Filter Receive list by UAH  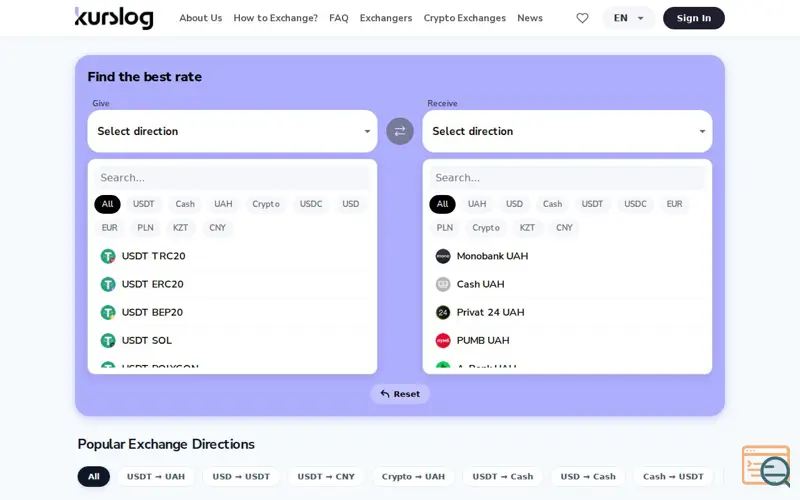[477, 204]
